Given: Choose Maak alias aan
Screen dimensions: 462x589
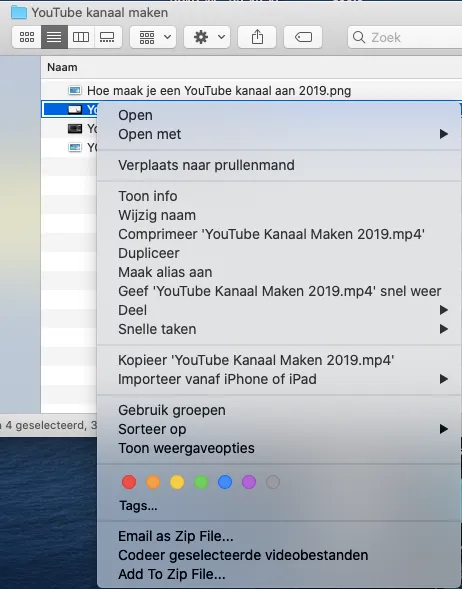Looking at the screenshot, I should tap(279, 272).
